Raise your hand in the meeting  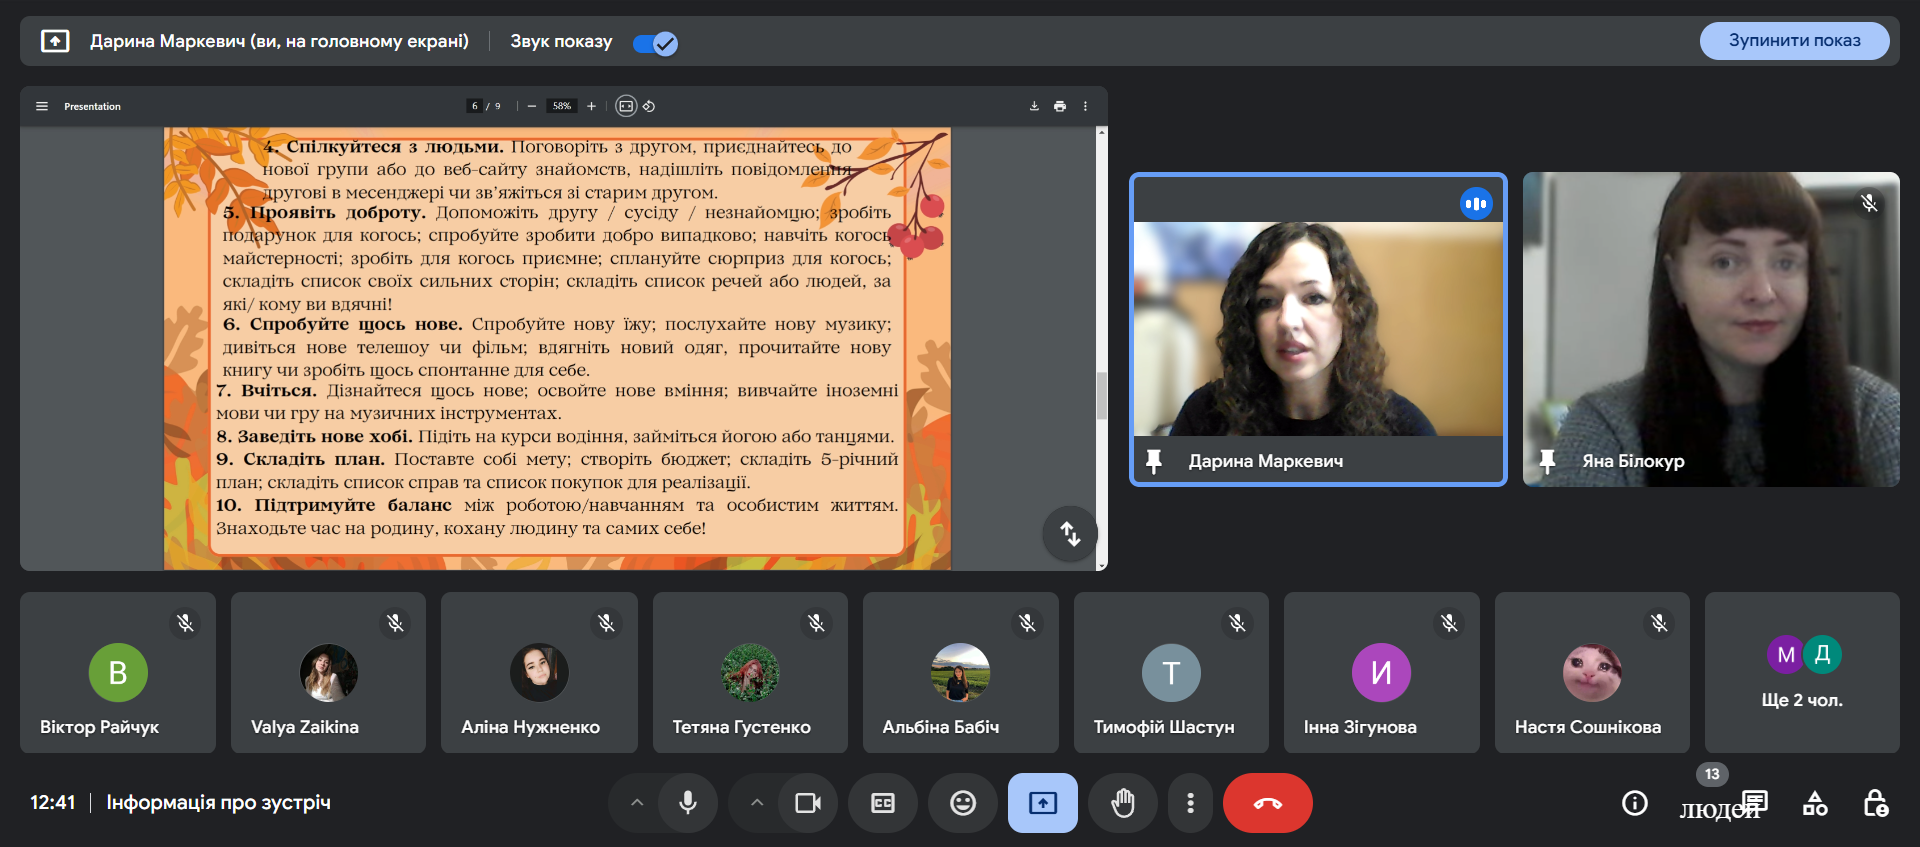1123,803
